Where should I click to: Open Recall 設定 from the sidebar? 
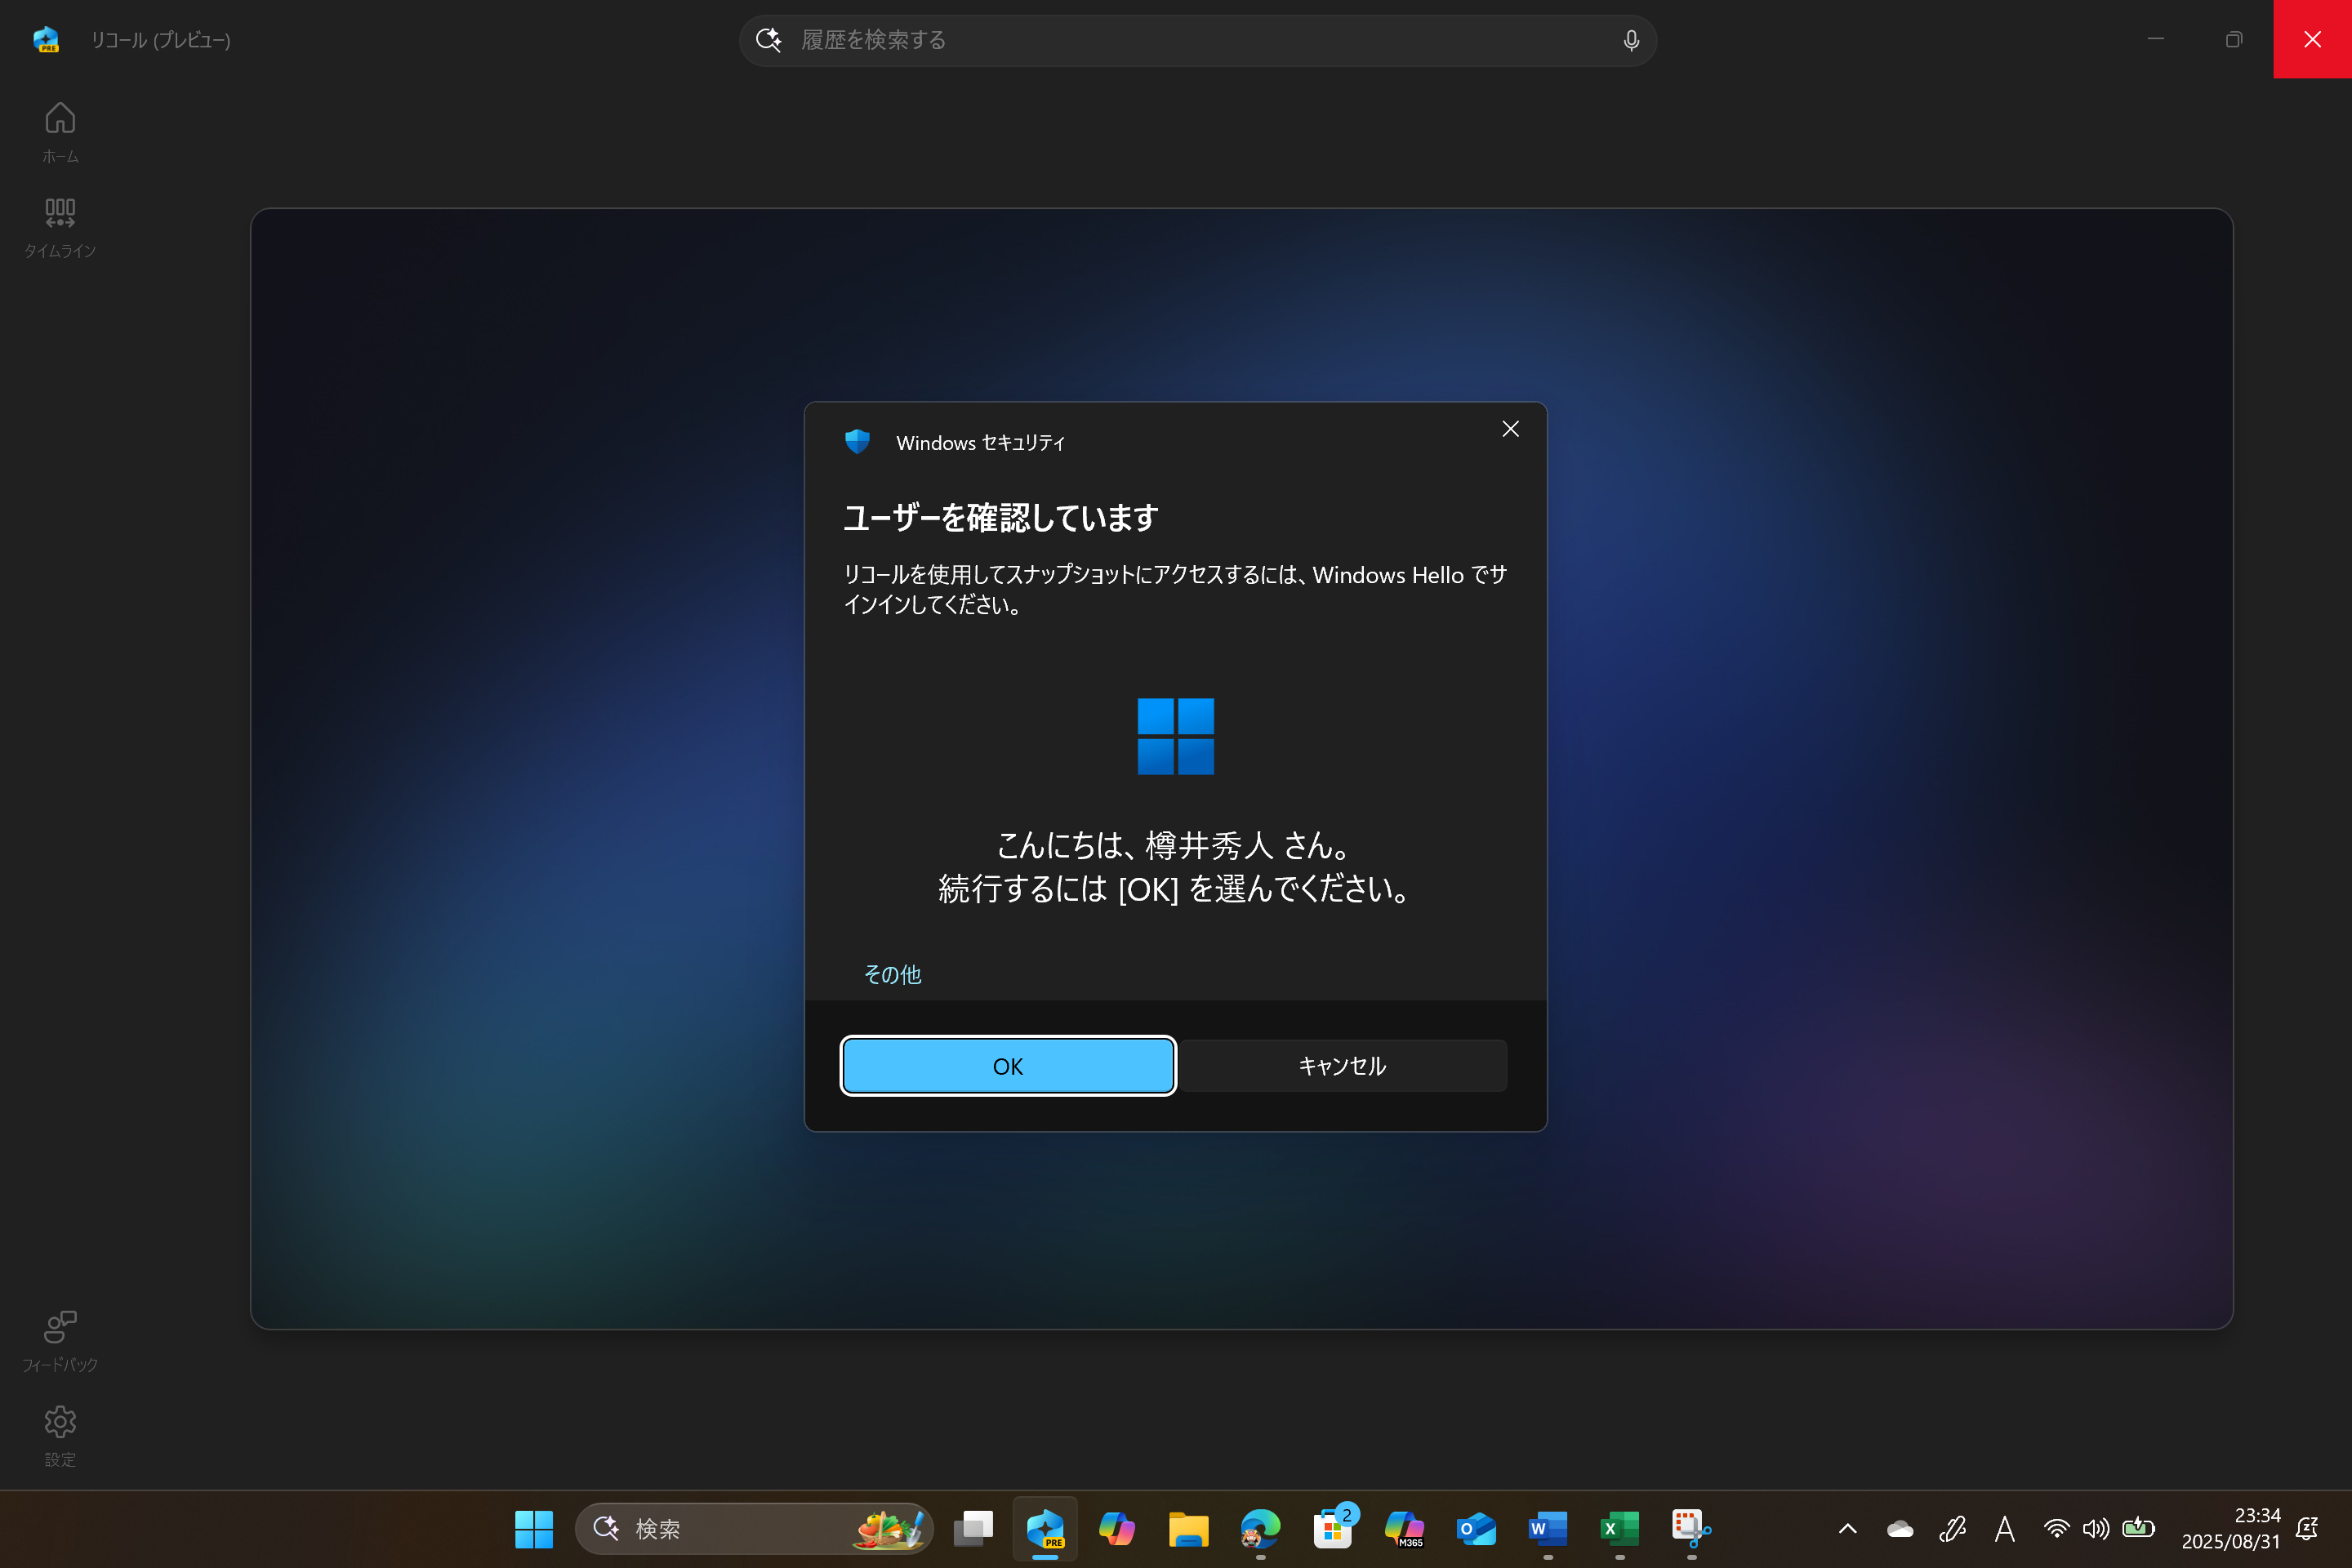60,1435
